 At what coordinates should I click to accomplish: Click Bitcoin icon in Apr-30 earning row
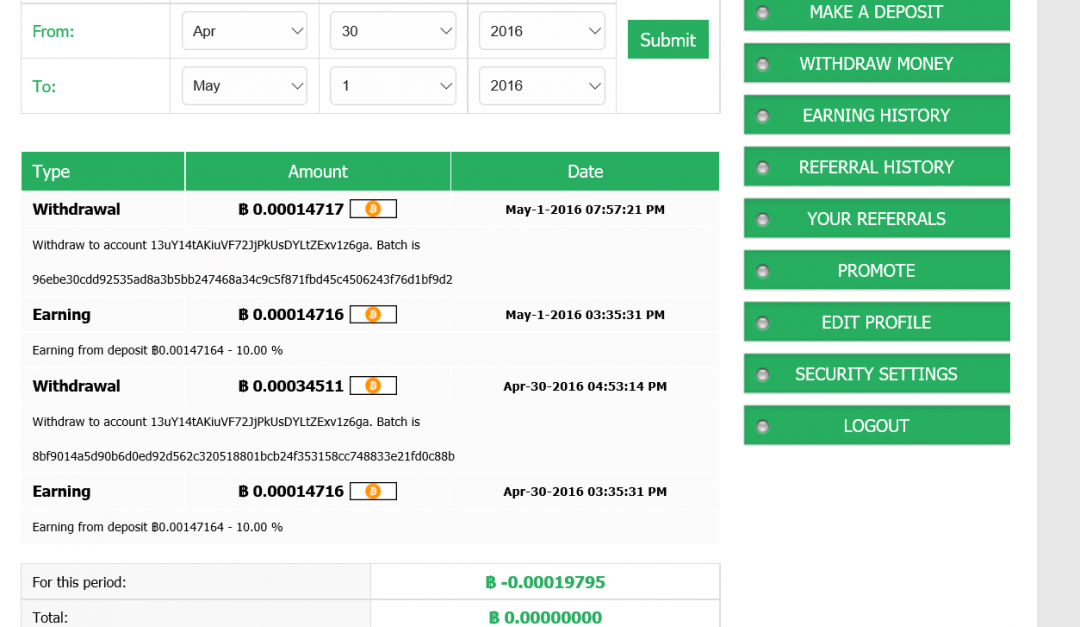click(373, 492)
